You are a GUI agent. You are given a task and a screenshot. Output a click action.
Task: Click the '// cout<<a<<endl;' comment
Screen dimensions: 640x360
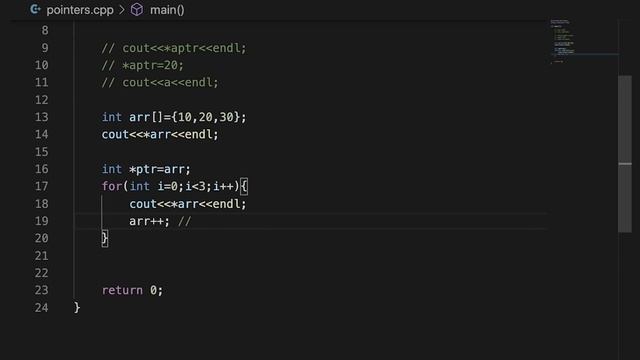click(160, 82)
